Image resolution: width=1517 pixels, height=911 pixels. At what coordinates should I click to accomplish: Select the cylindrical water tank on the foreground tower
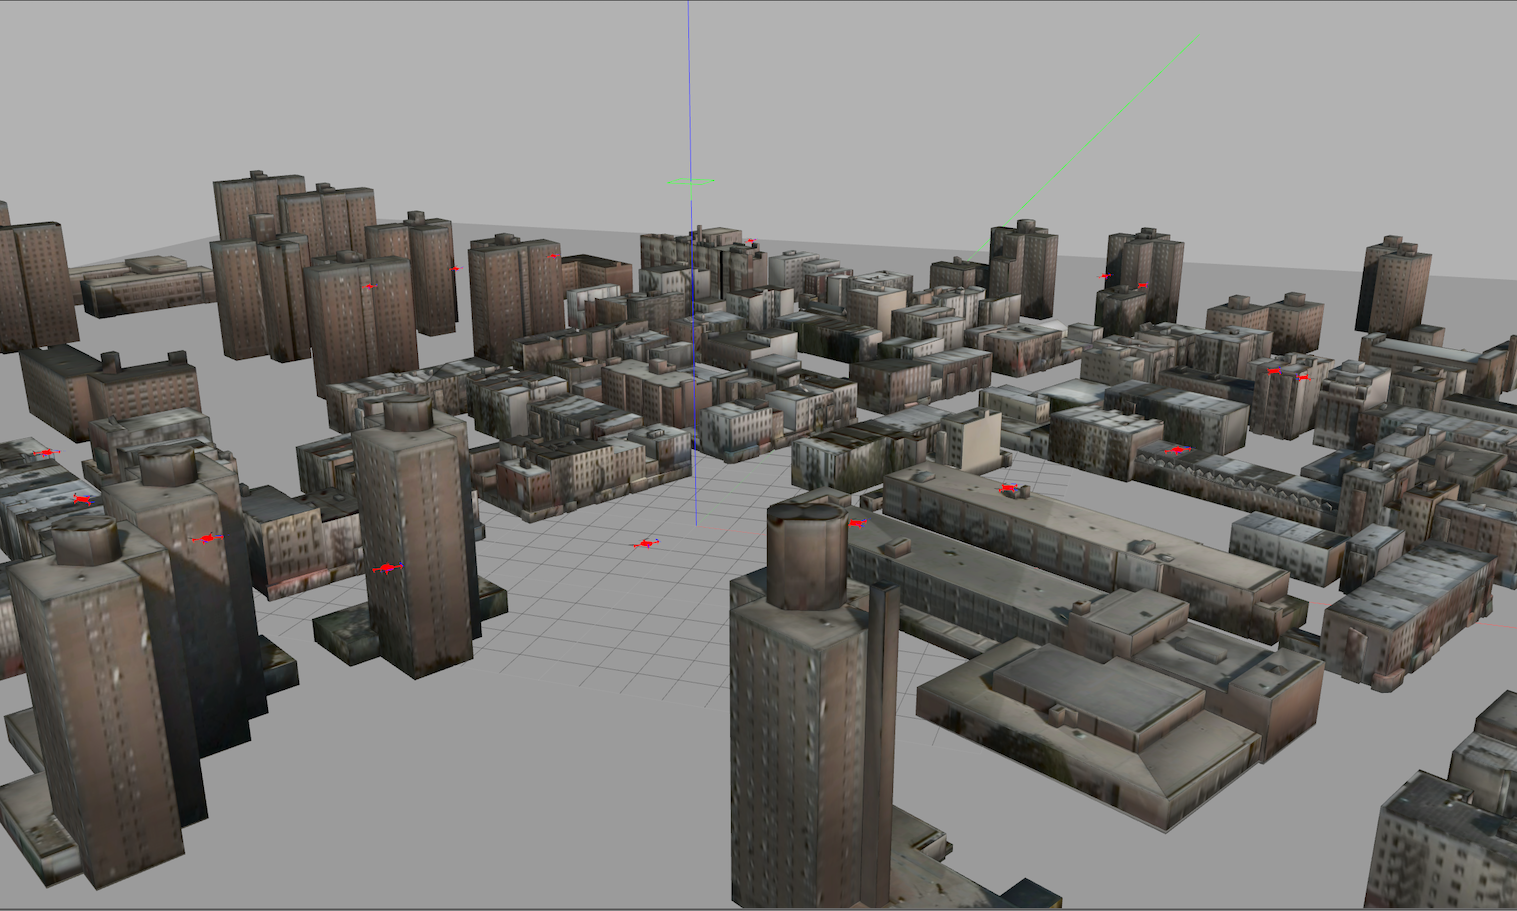pos(807,555)
